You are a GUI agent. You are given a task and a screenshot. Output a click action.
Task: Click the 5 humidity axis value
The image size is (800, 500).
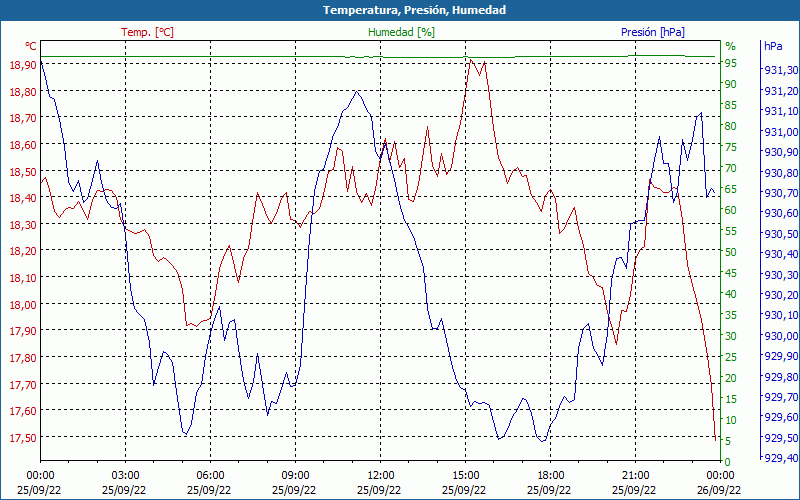point(728,441)
